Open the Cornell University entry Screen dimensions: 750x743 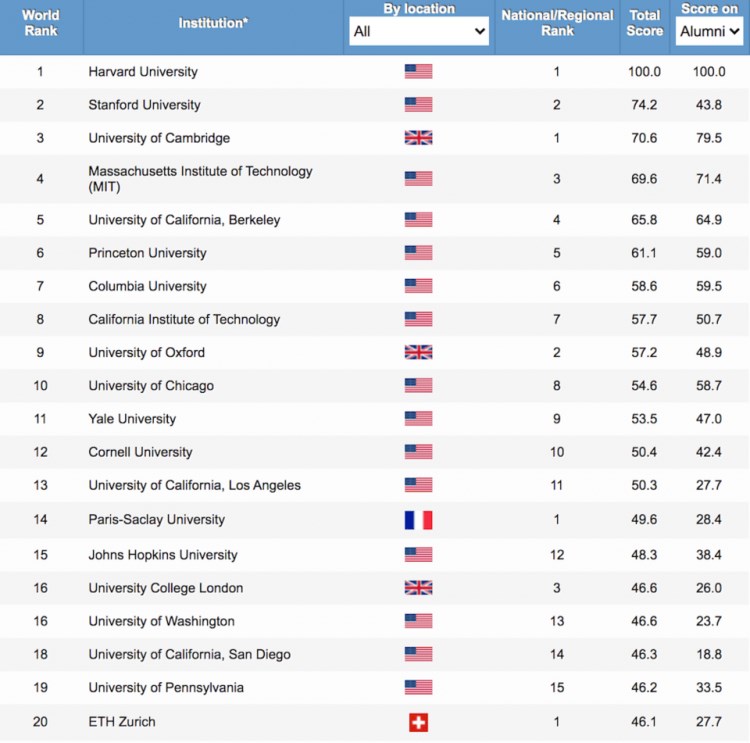pos(140,452)
